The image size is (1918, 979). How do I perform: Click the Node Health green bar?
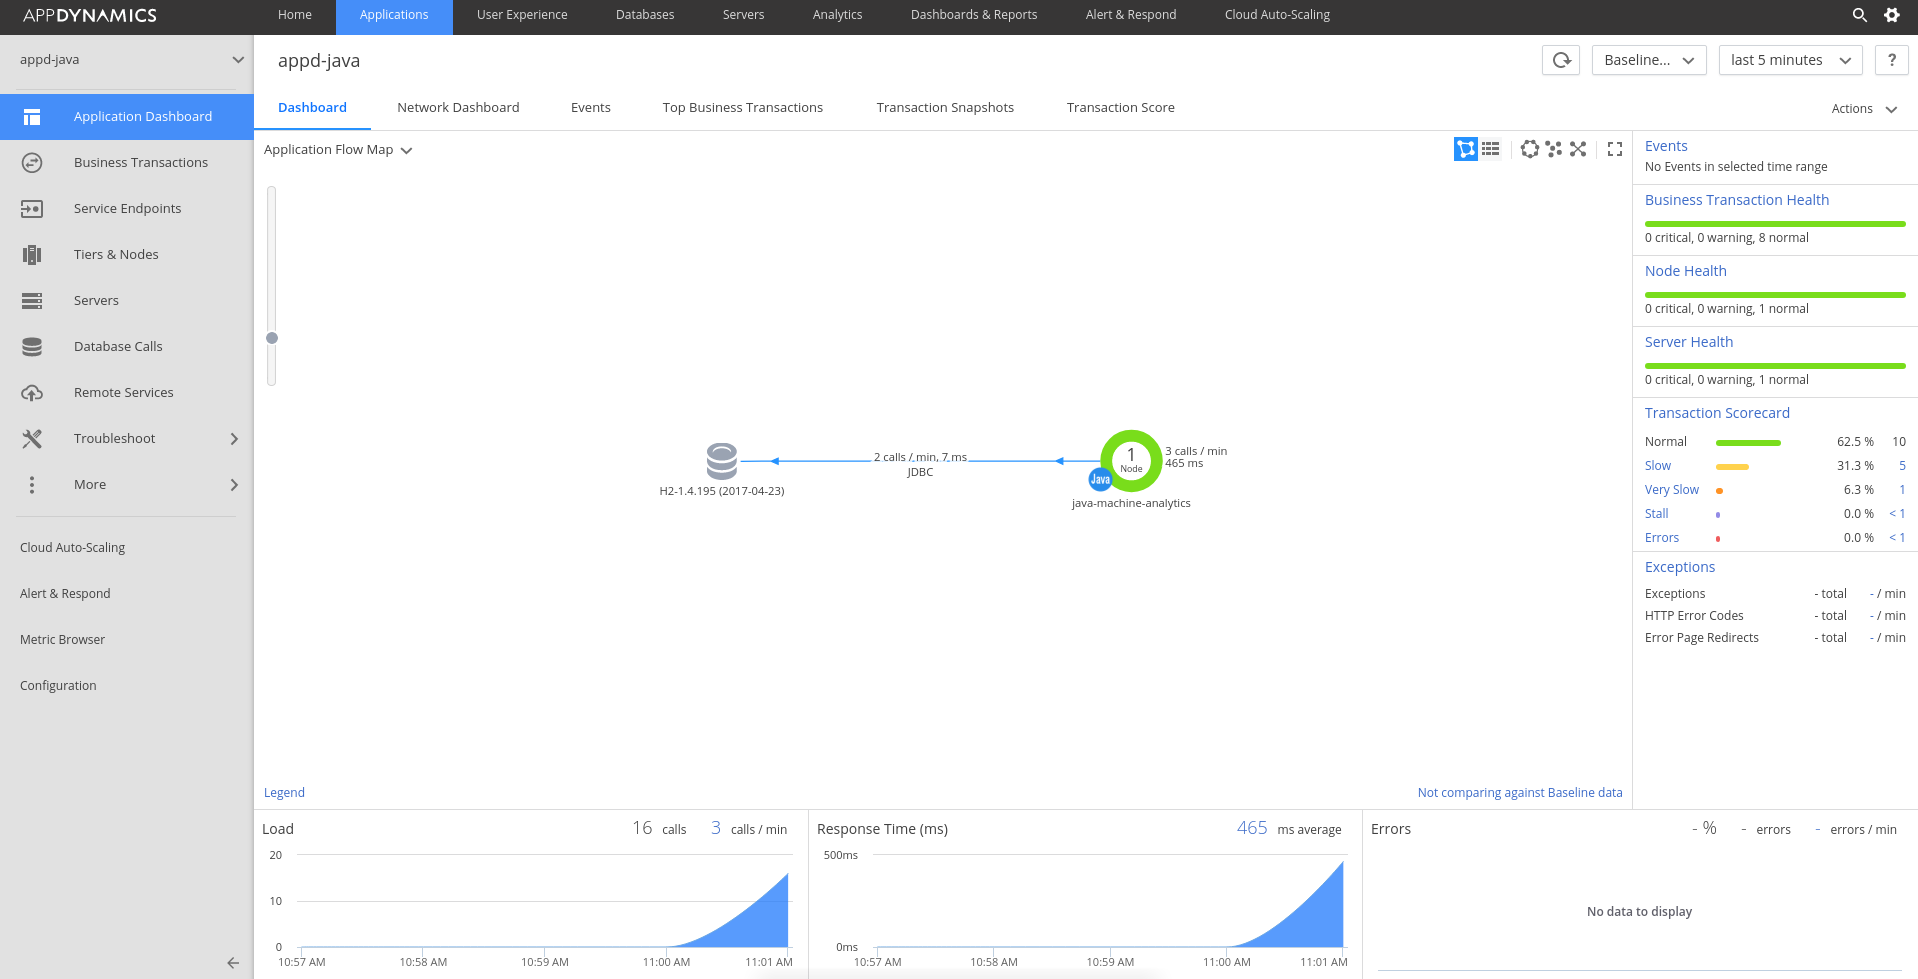tap(1775, 295)
